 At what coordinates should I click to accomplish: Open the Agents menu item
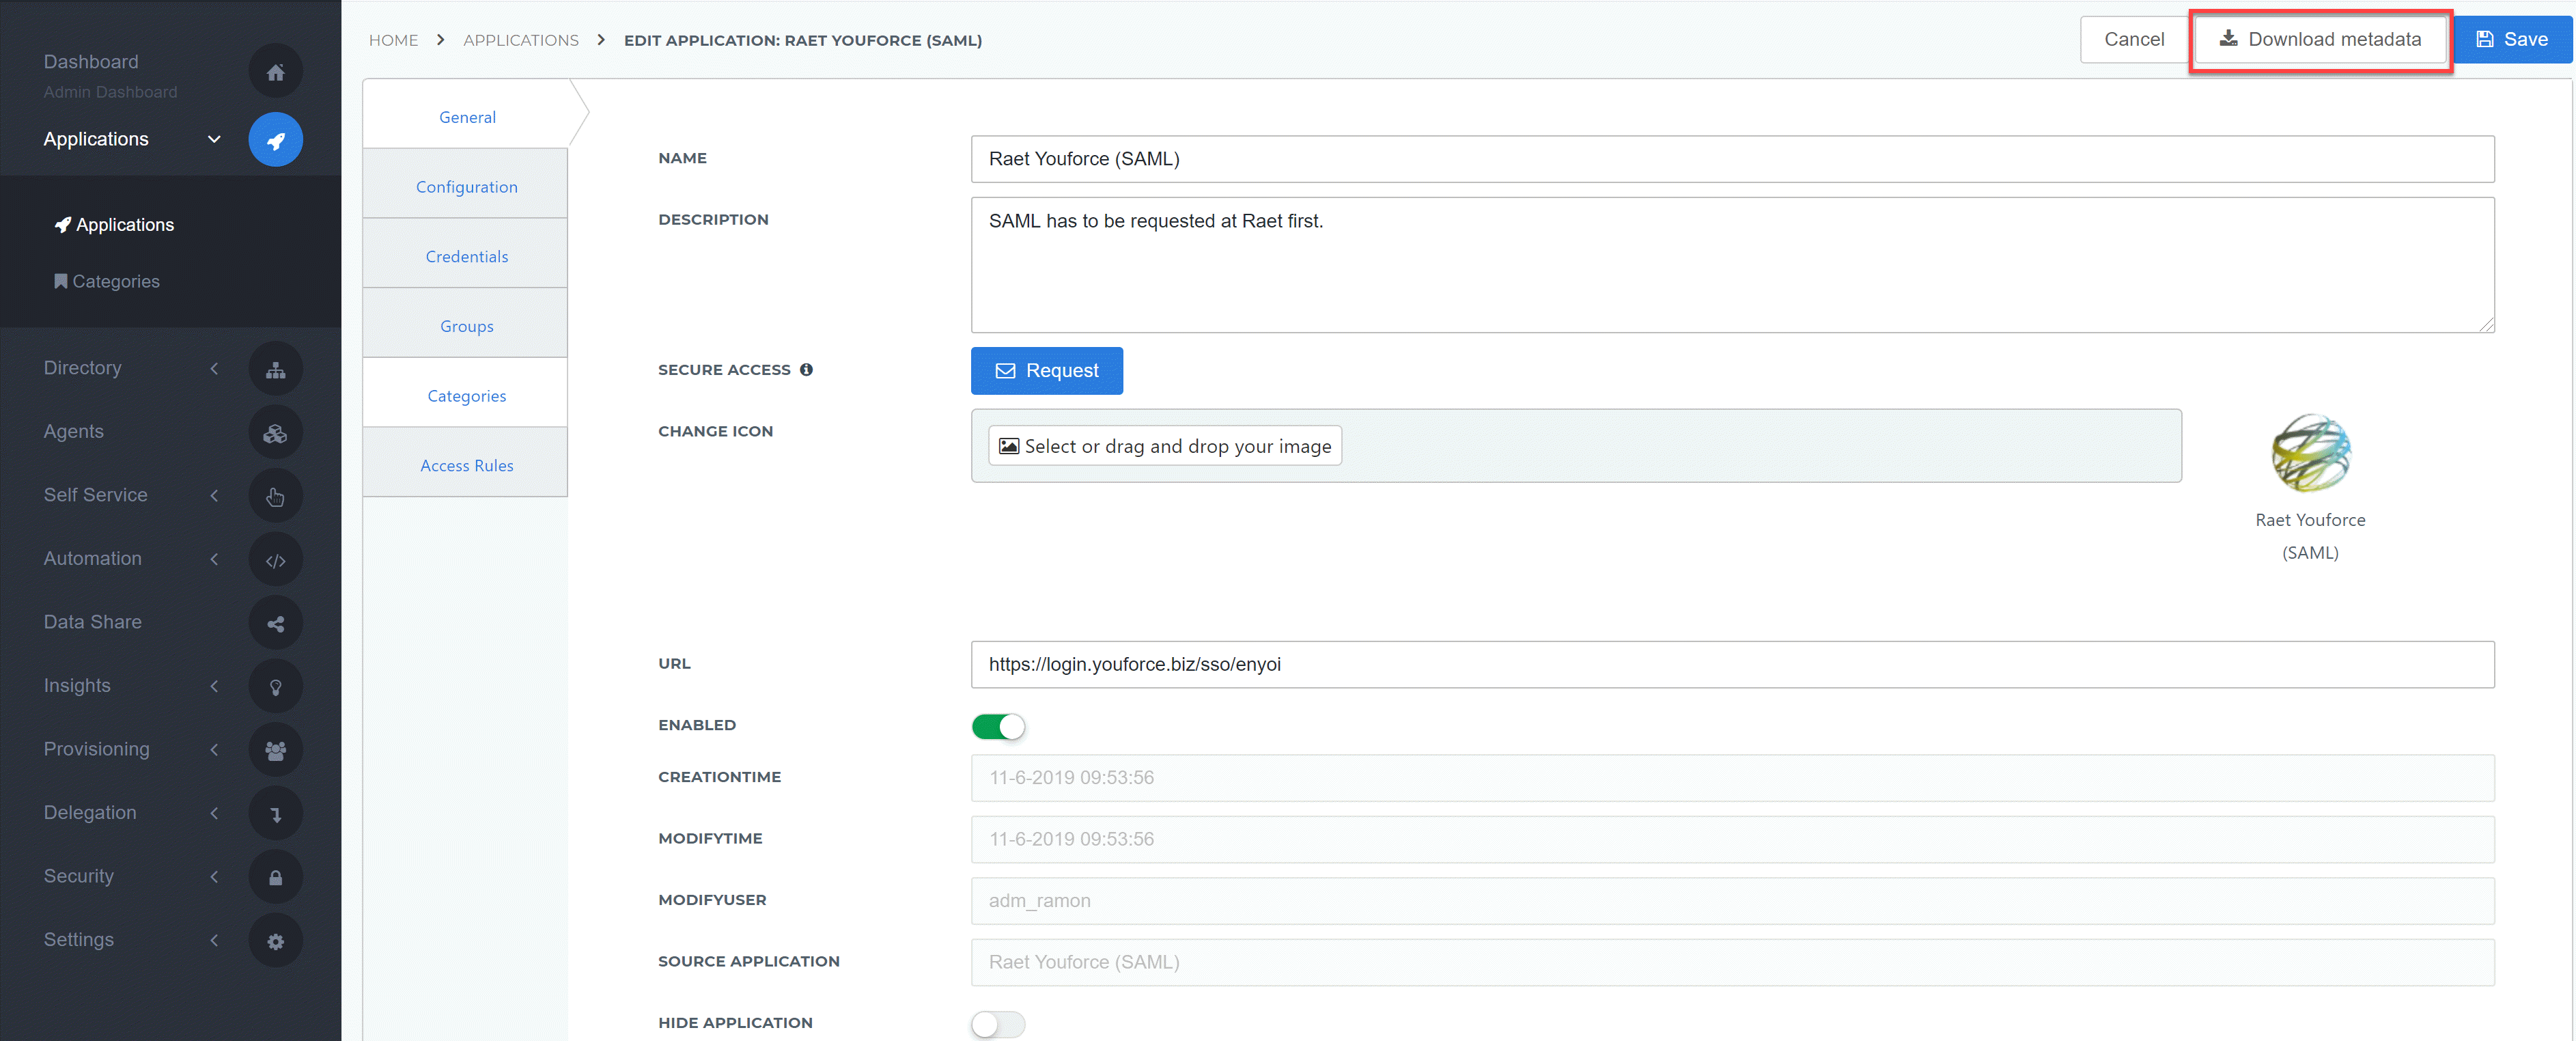[73, 432]
